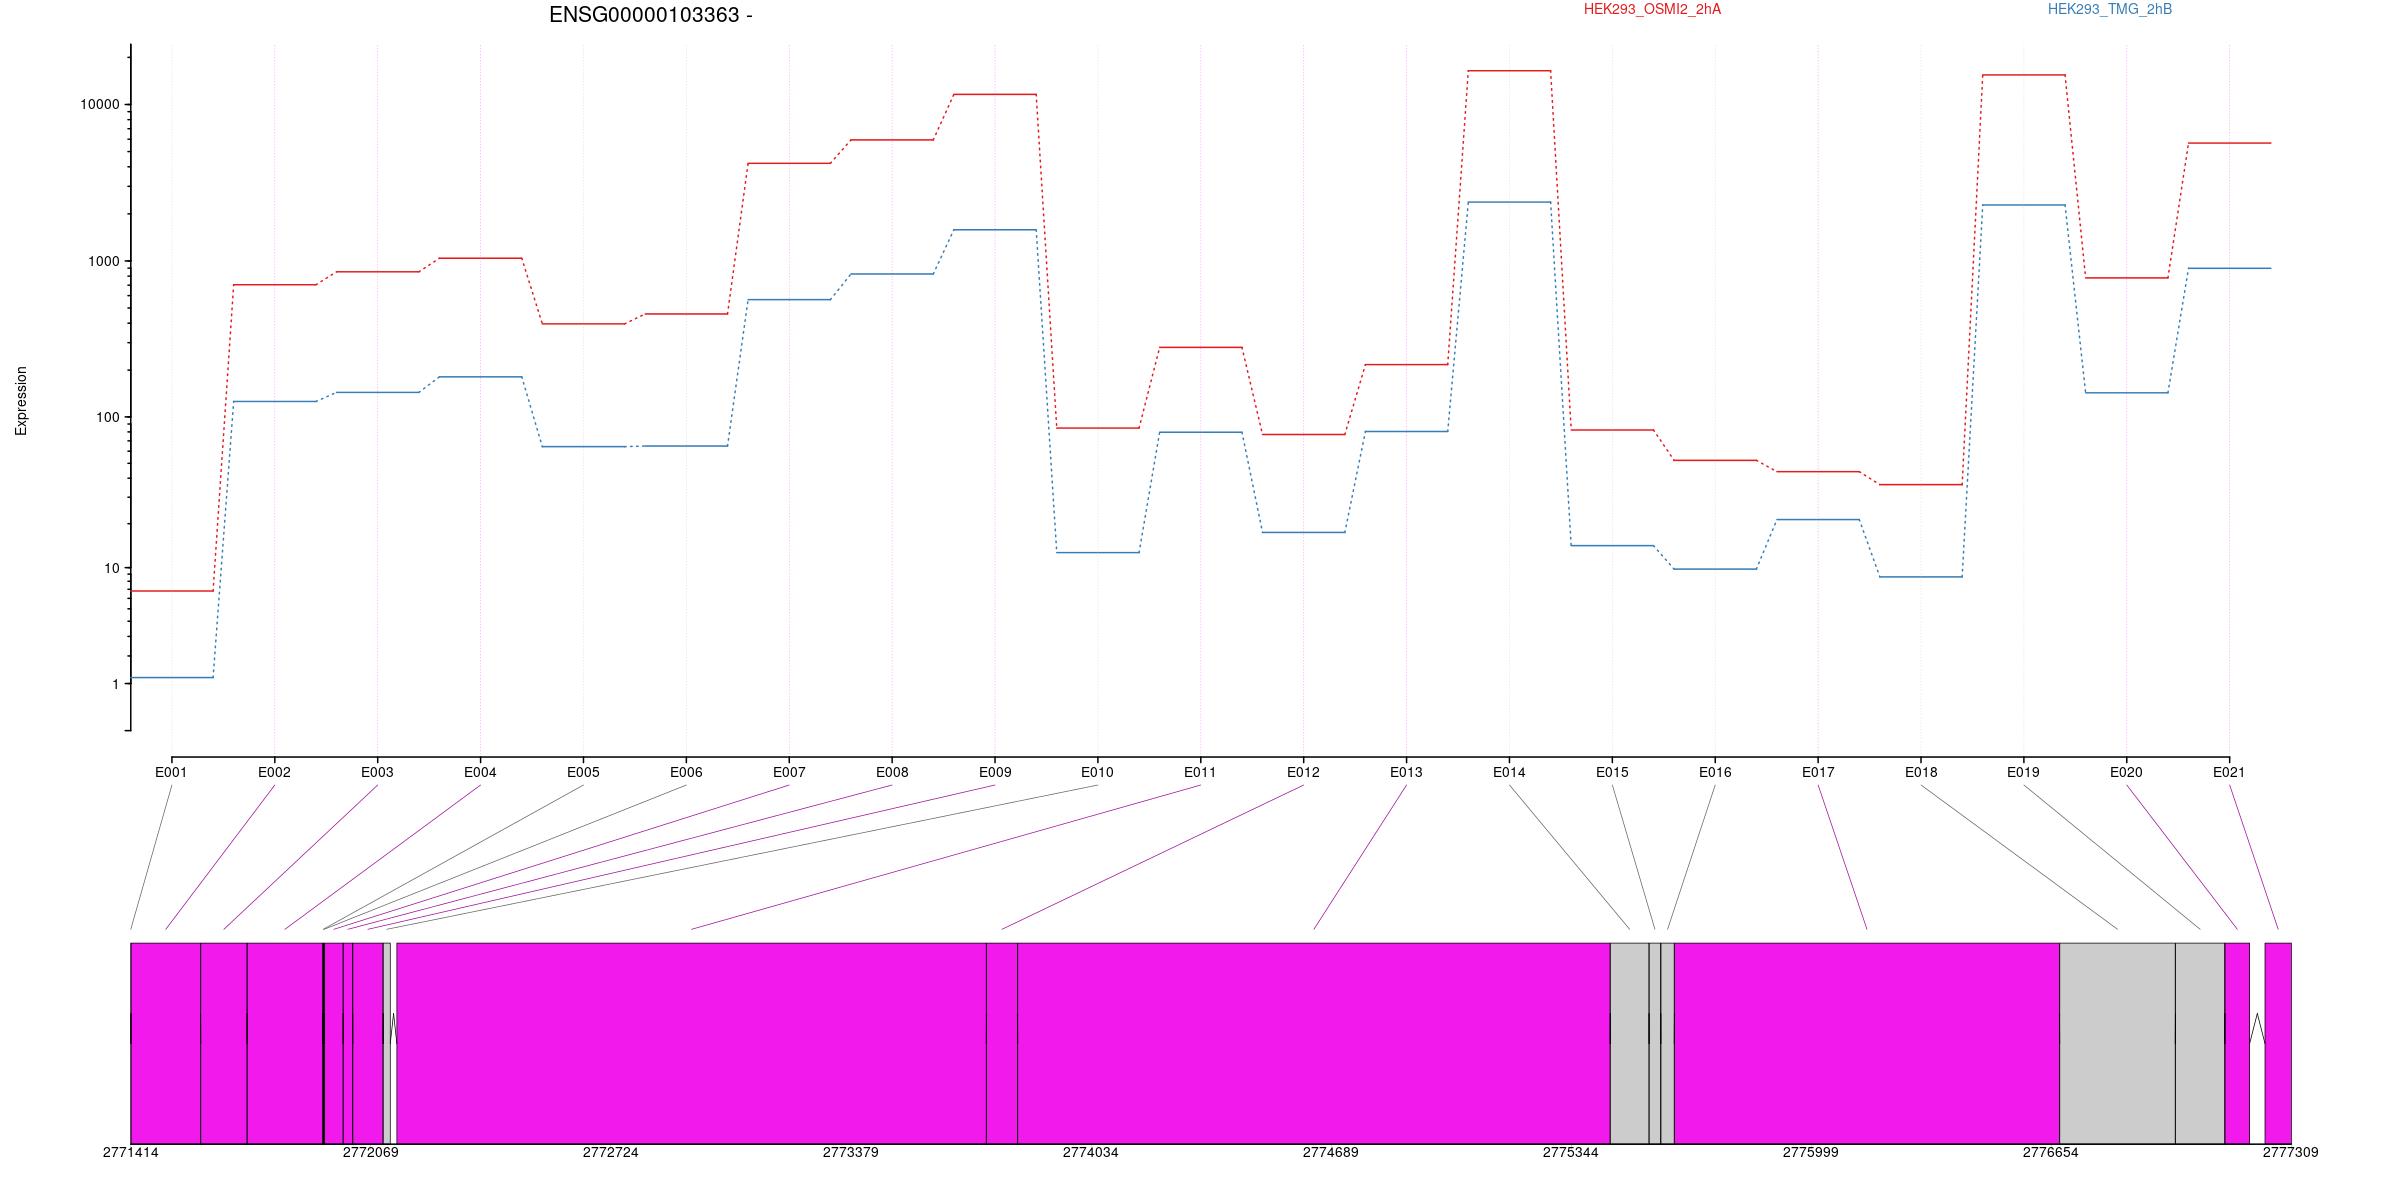This screenshot has height=1200, width=2400.
Task: Click genomic coordinate 2771414
Action: (x=130, y=1152)
